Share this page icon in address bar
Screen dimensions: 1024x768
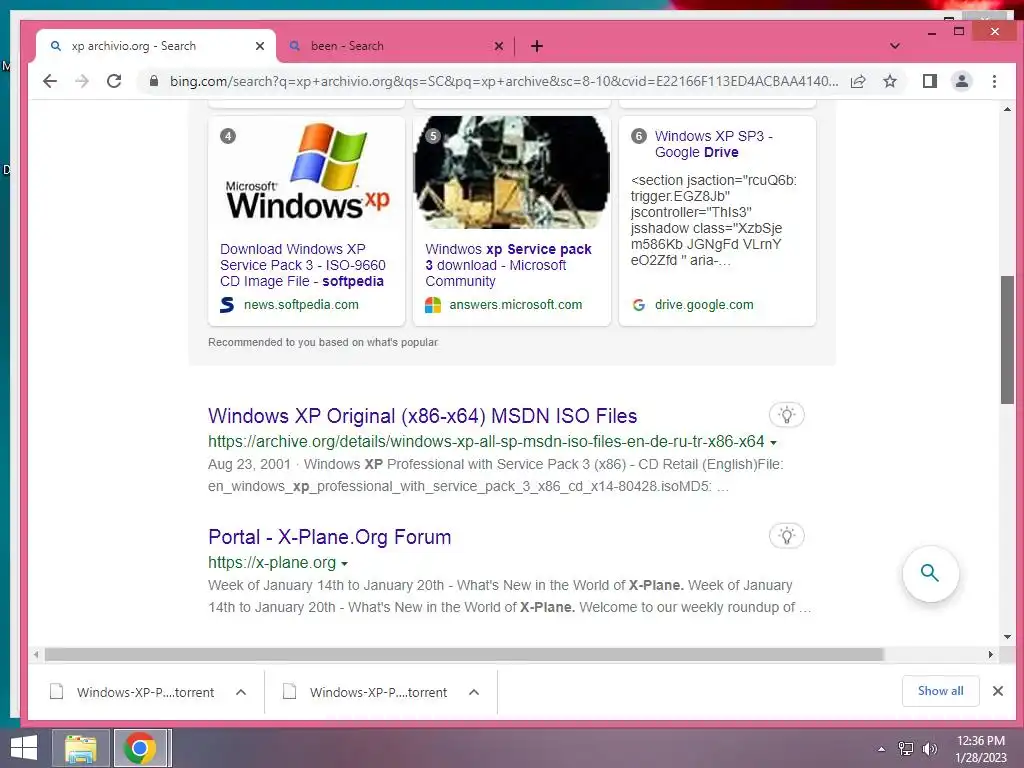point(858,81)
